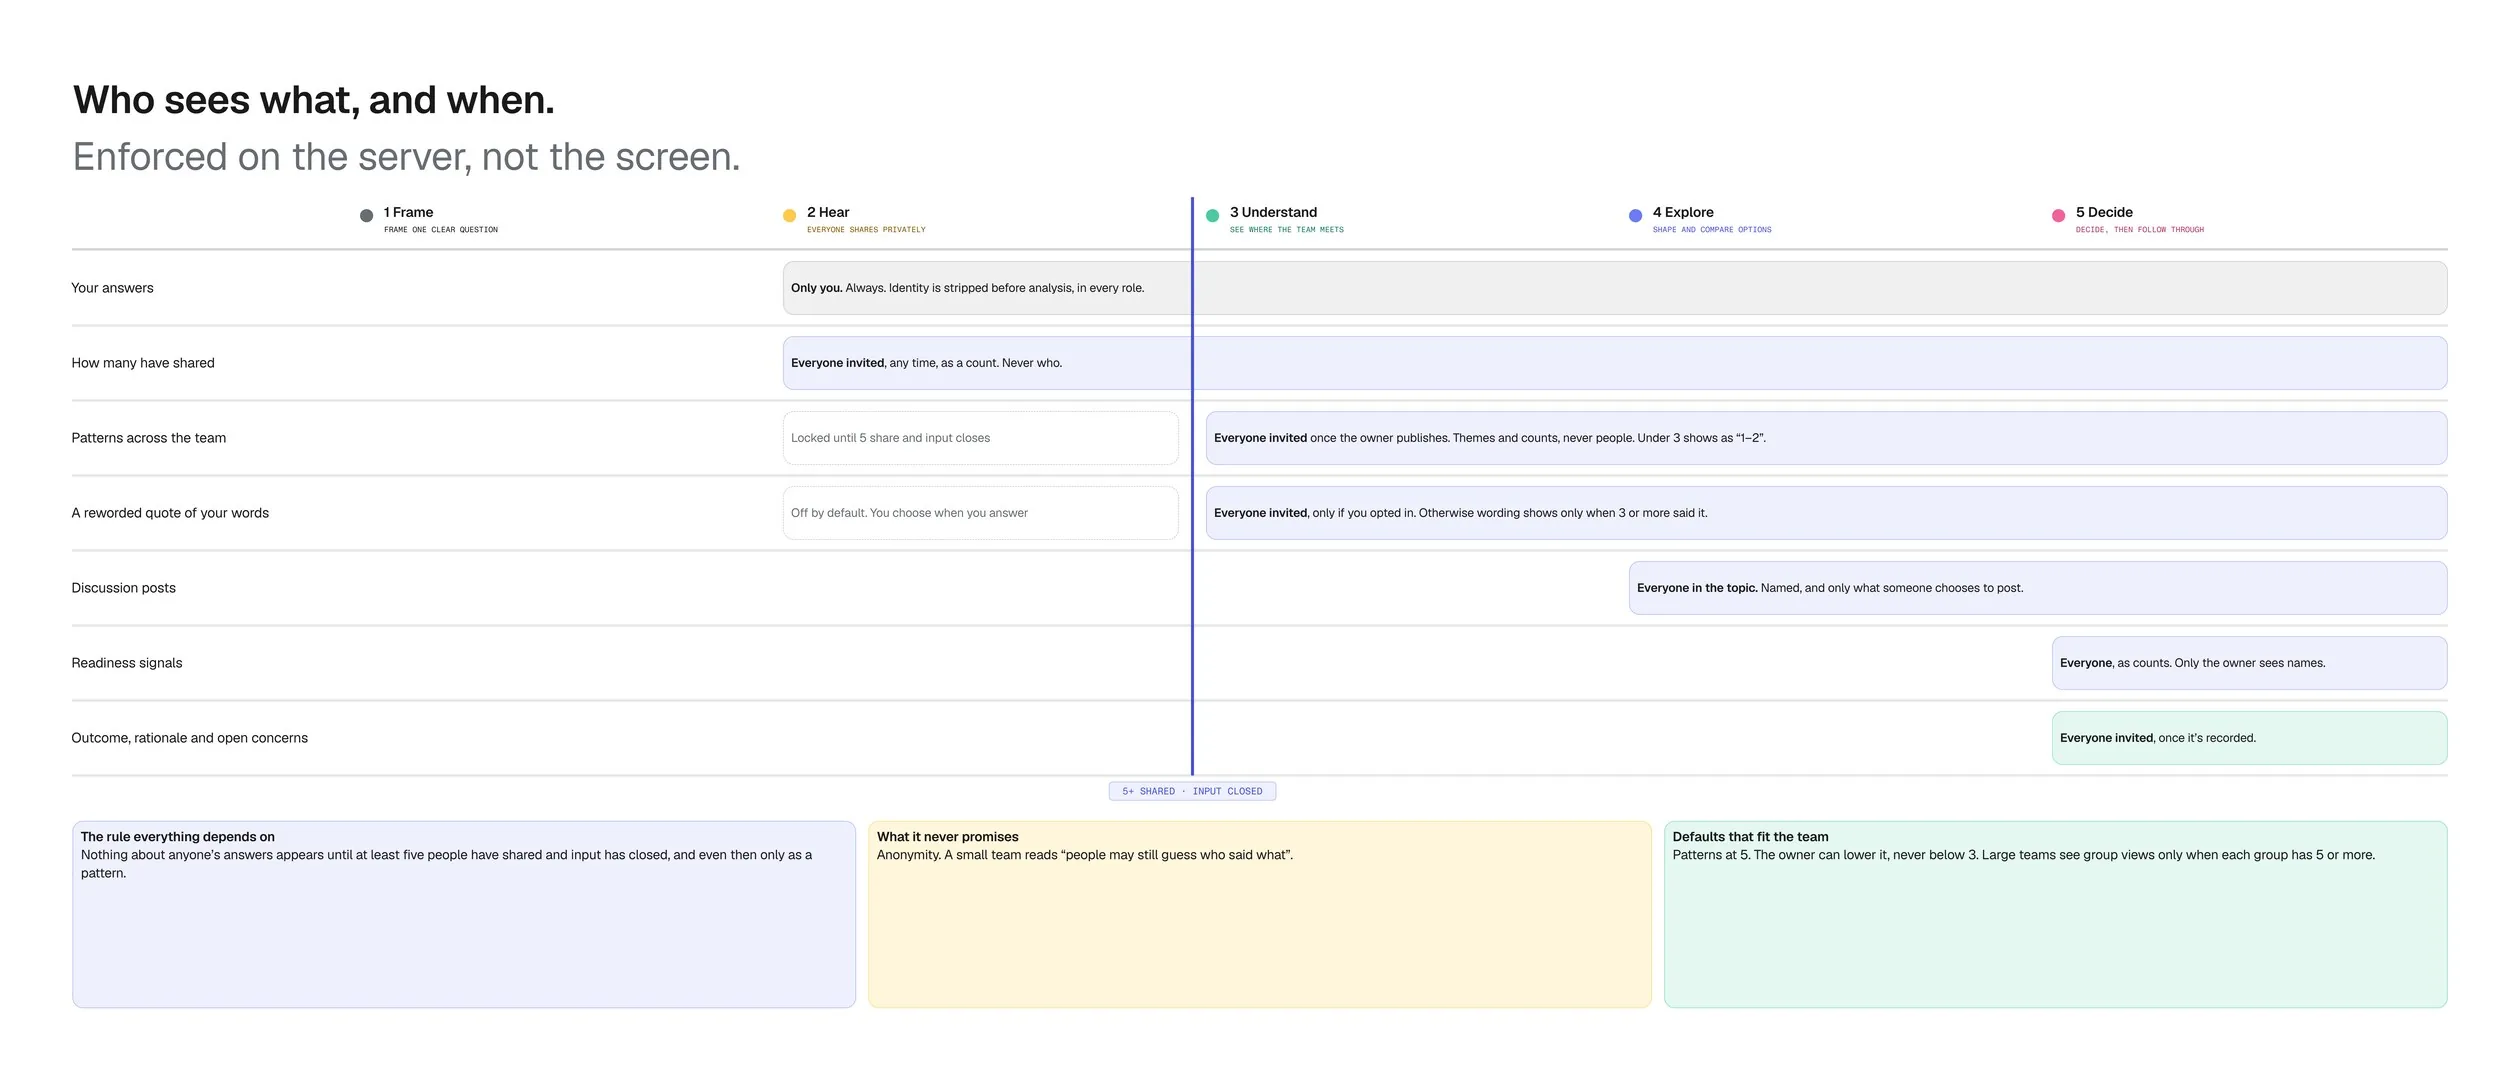Screen dimensions: 2520x1080
Task: Click 'Locked until 5 share and input closes' box
Action: pos(980,438)
